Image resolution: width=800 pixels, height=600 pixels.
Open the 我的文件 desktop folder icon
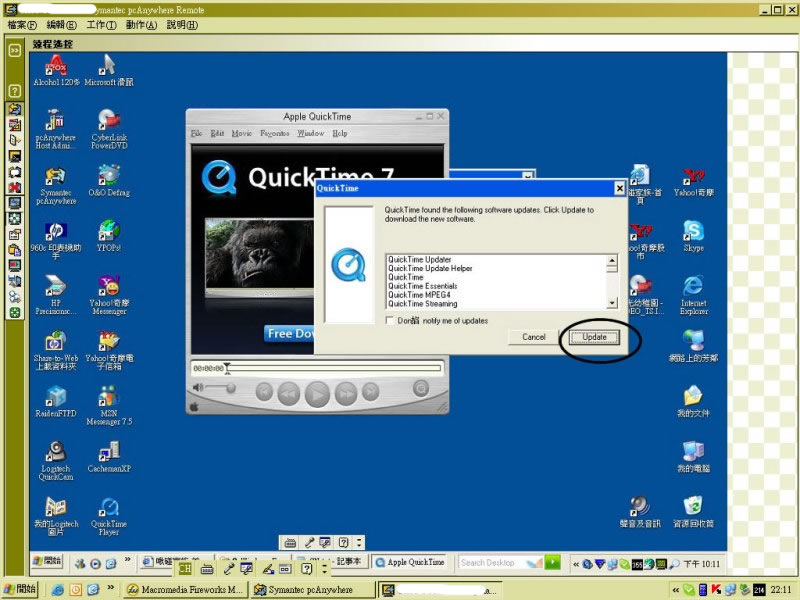click(693, 402)
